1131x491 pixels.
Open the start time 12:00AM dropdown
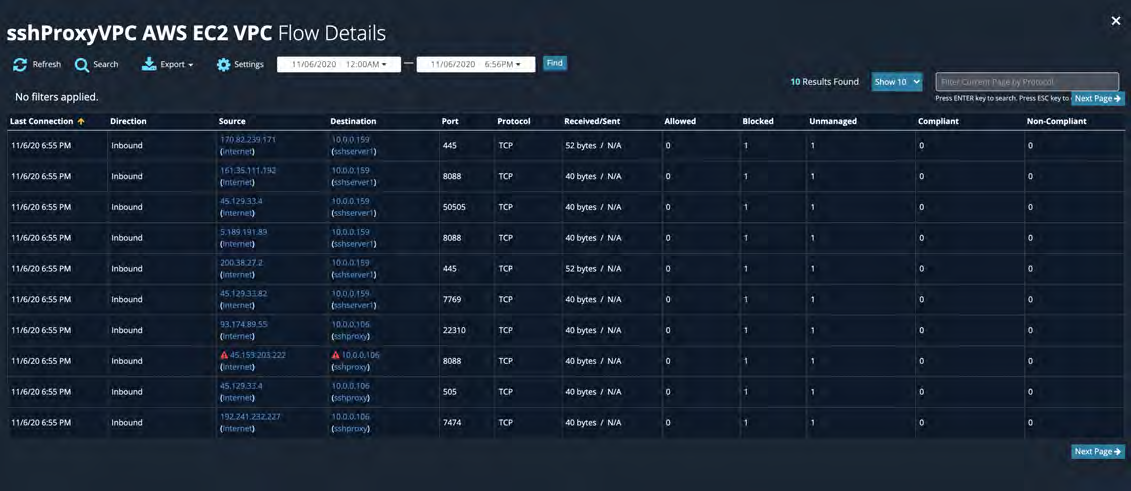click(x=368, y=64)
